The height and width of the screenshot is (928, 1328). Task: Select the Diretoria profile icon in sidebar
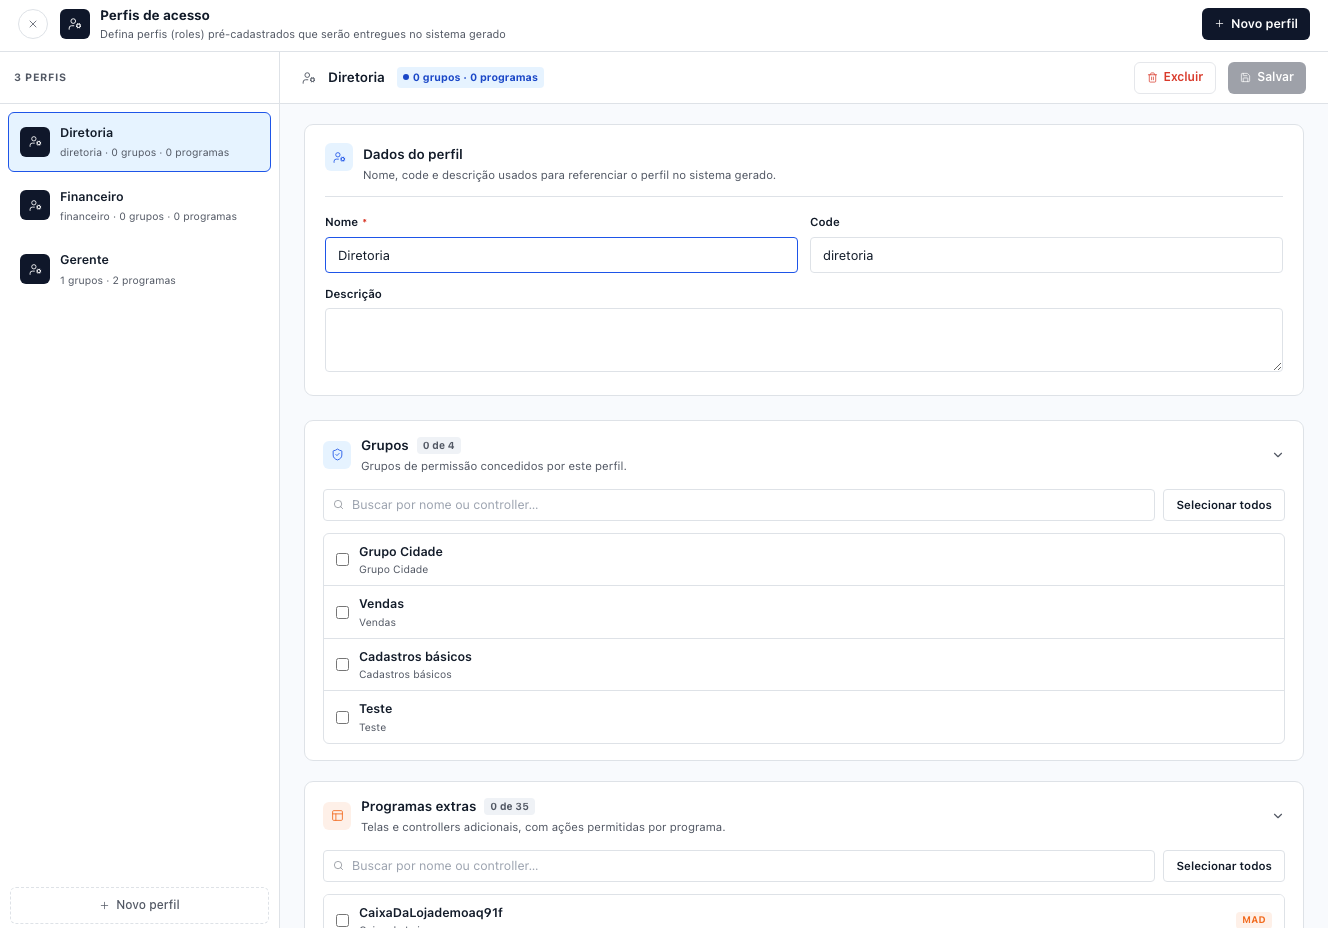pos(35,142)
